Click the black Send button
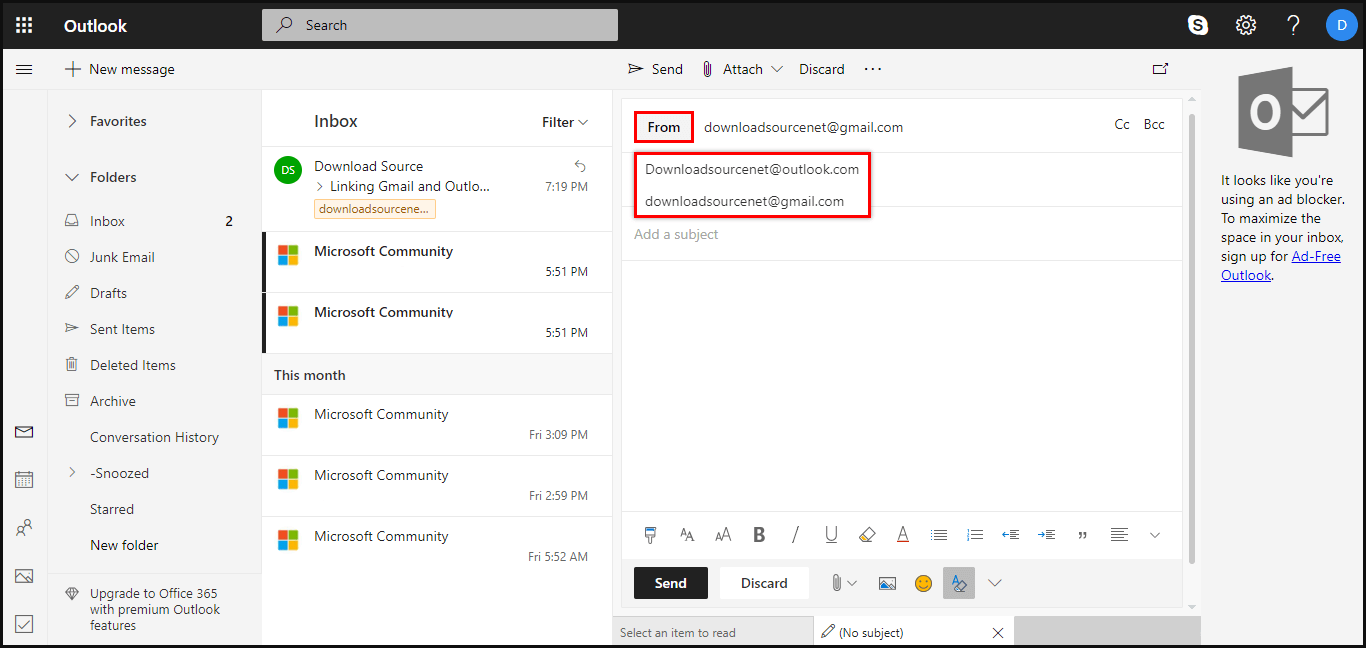This screenshot has width=1366, height=648. (671, 583)
